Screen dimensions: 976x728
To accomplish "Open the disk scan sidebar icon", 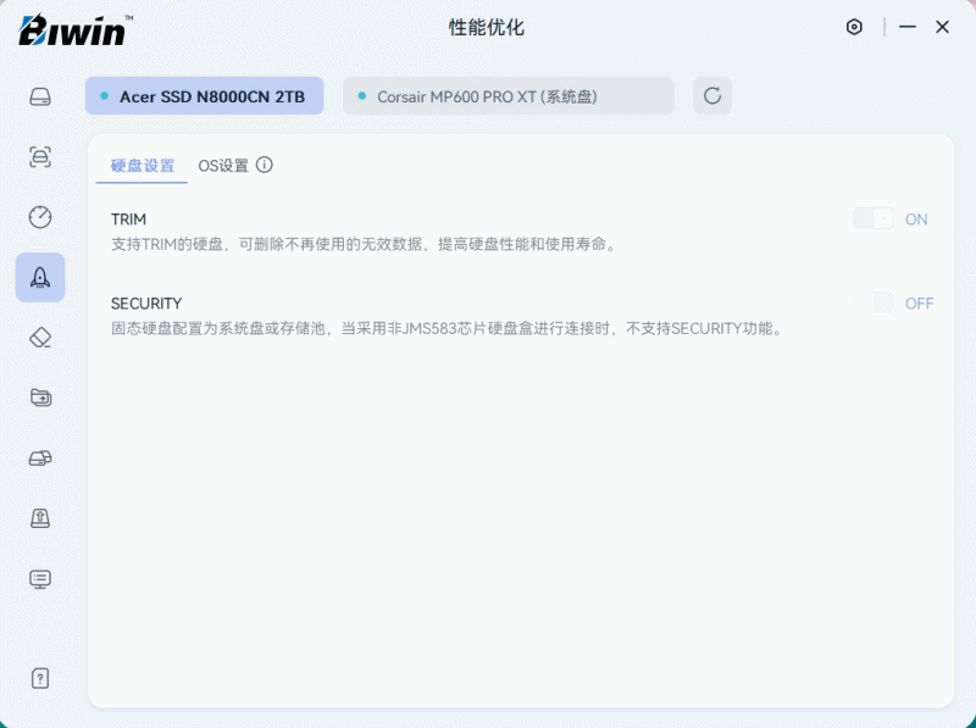I will [x=40, y=156].
